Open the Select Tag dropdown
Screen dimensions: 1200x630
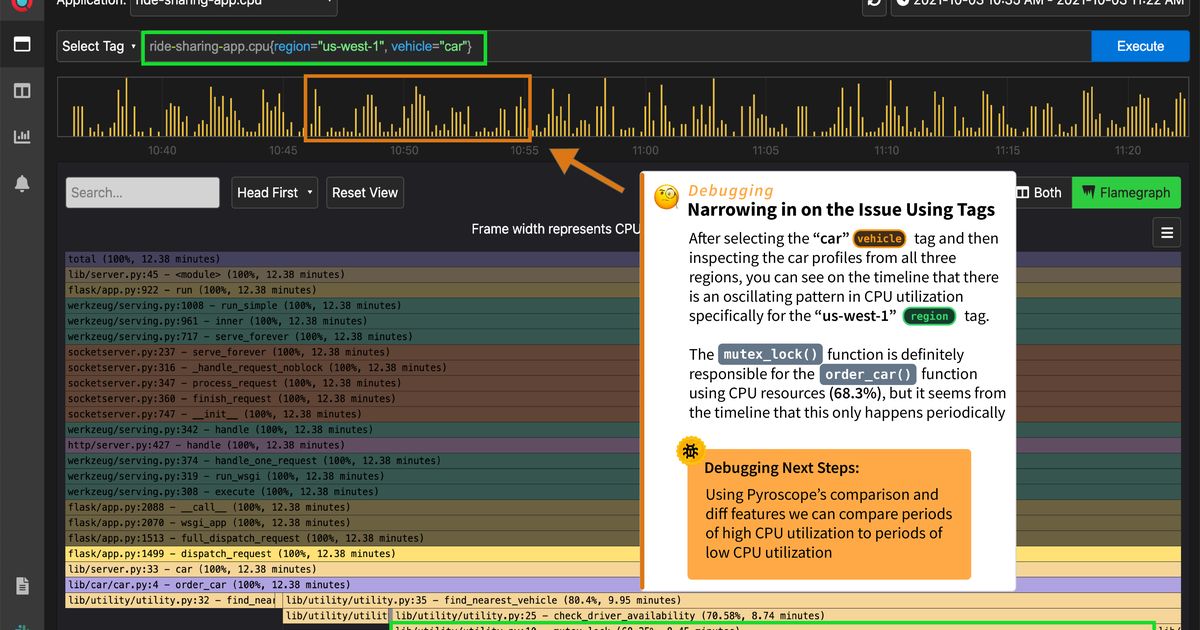tap(98, 46)
